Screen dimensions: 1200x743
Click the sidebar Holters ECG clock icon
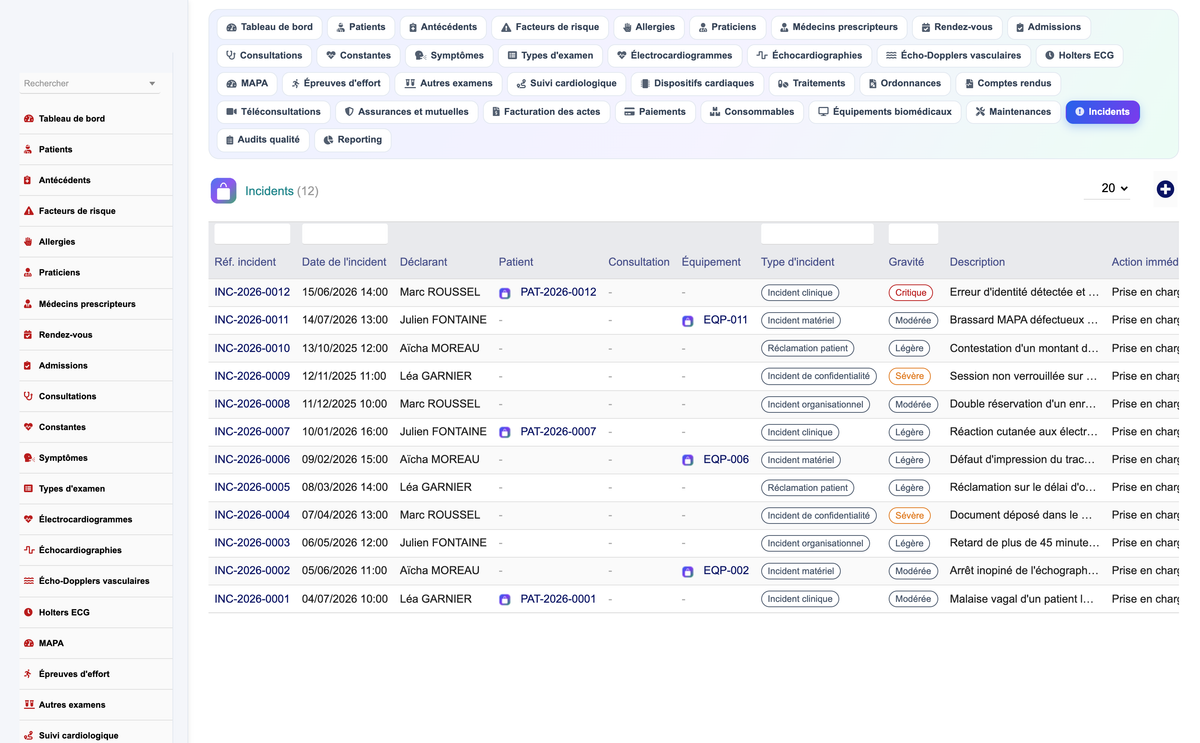[29, 612]
